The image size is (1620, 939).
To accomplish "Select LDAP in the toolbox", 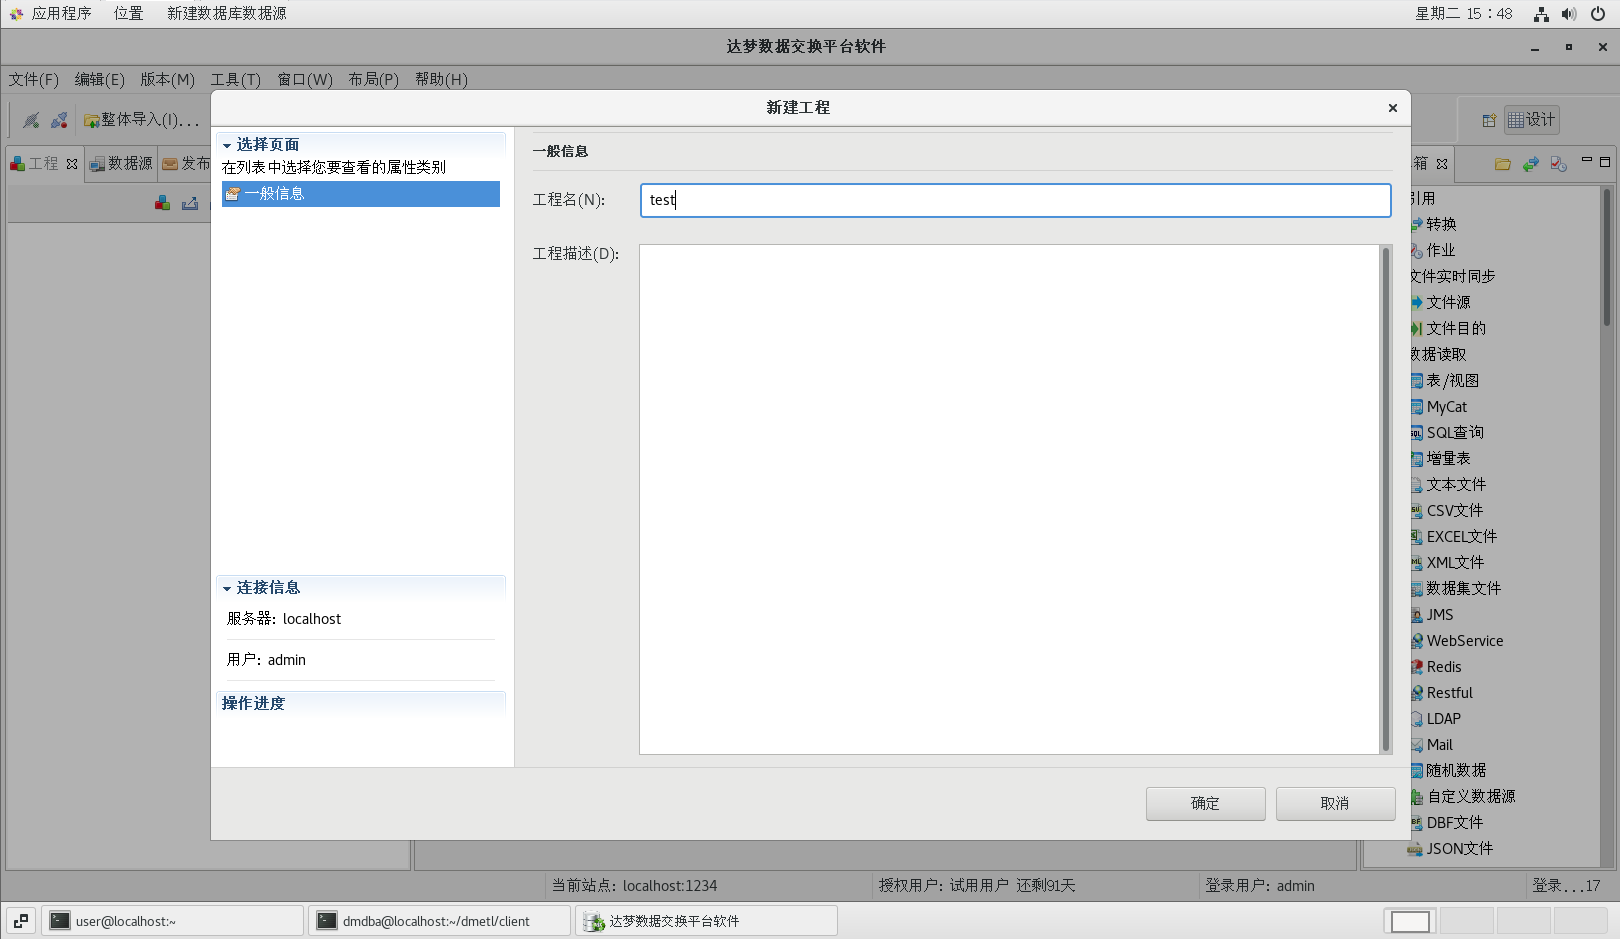I will tap(1443, 718).
